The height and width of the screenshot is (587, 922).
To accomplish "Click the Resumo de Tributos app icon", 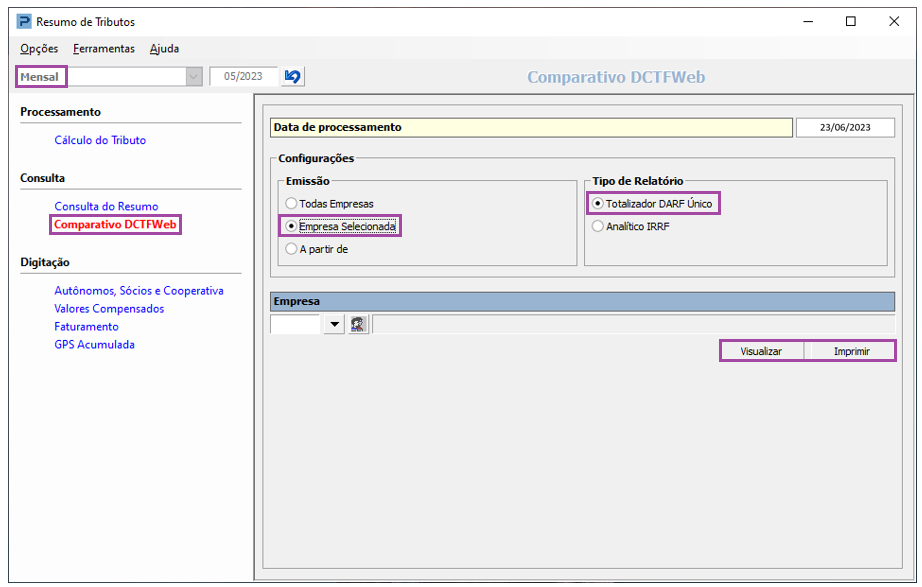I will click(24, 22).
